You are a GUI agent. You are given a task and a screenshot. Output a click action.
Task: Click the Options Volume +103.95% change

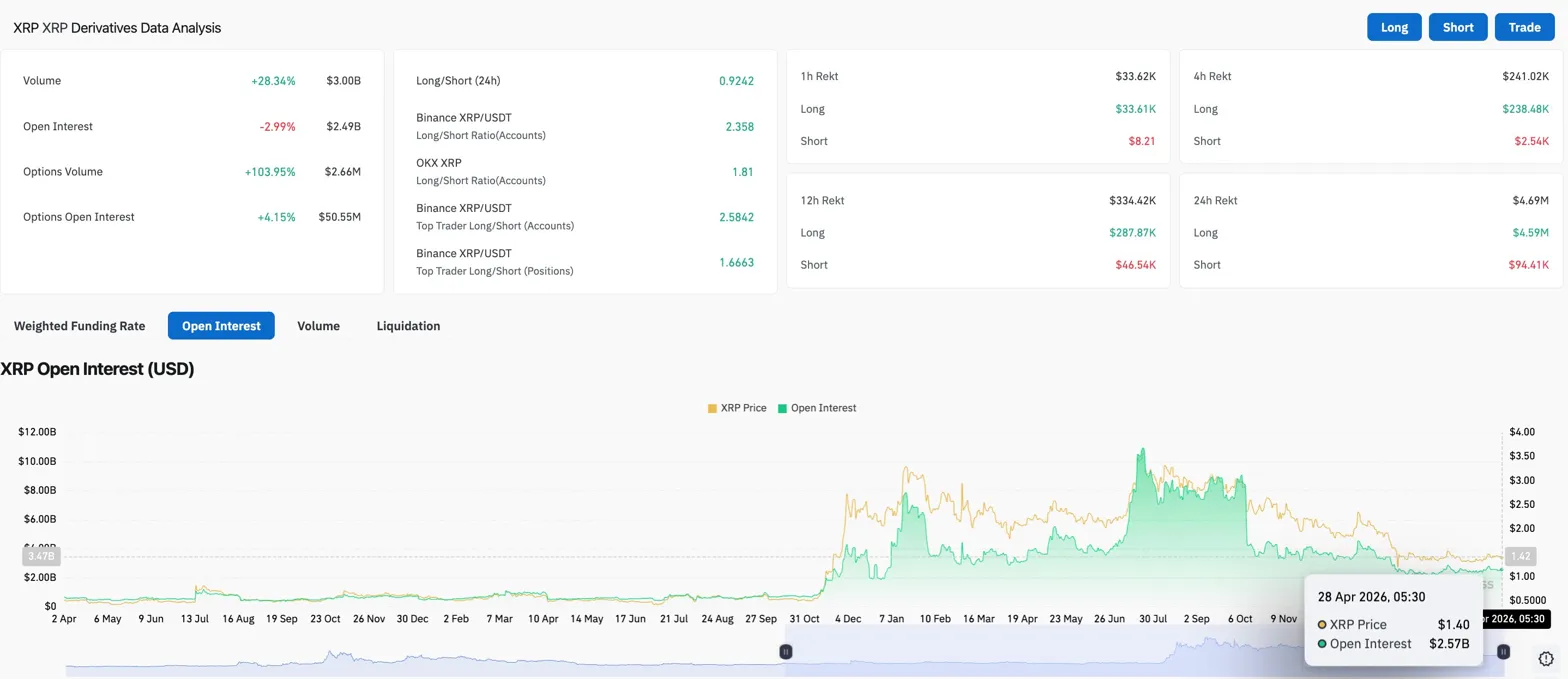tap(270, 172)
